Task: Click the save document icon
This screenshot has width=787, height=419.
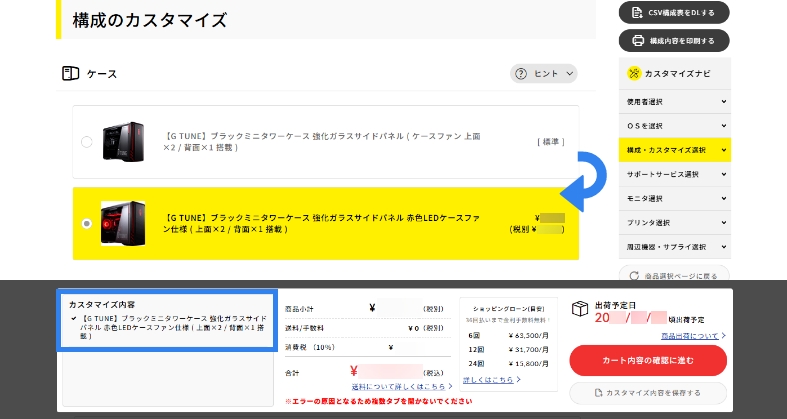Action: (x=598, y=393)
